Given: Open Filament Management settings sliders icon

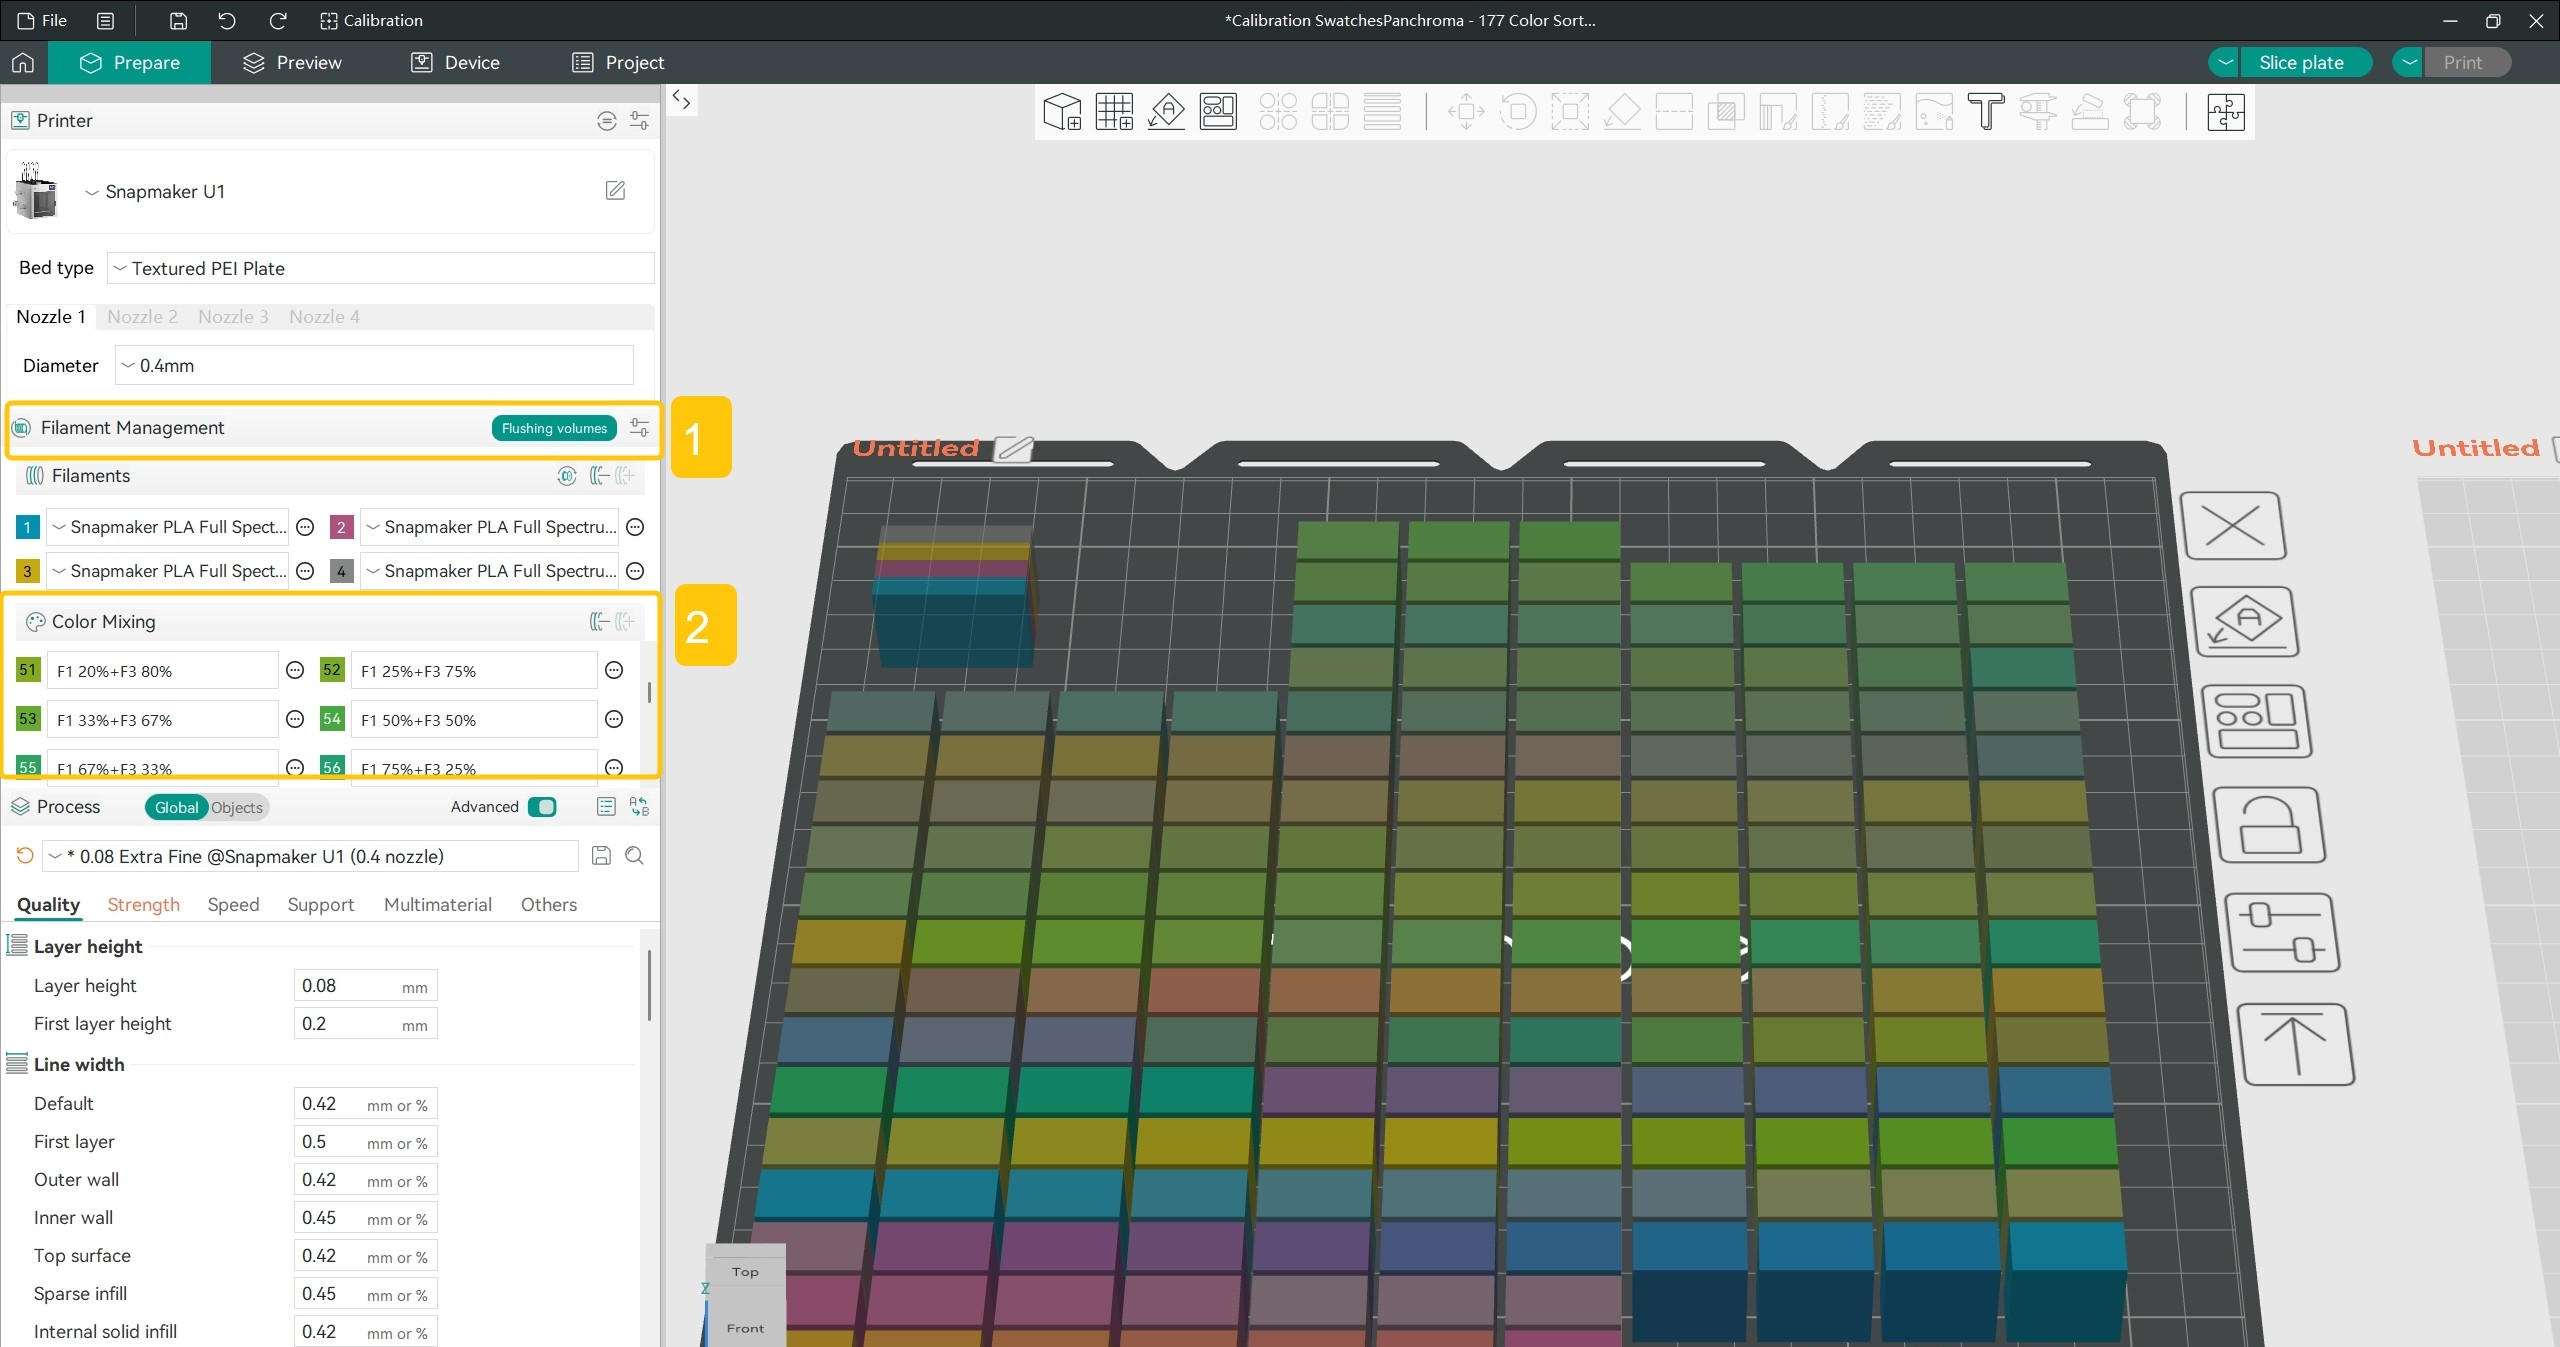Looking at the screenshot, I should click(x=639, y=428).
